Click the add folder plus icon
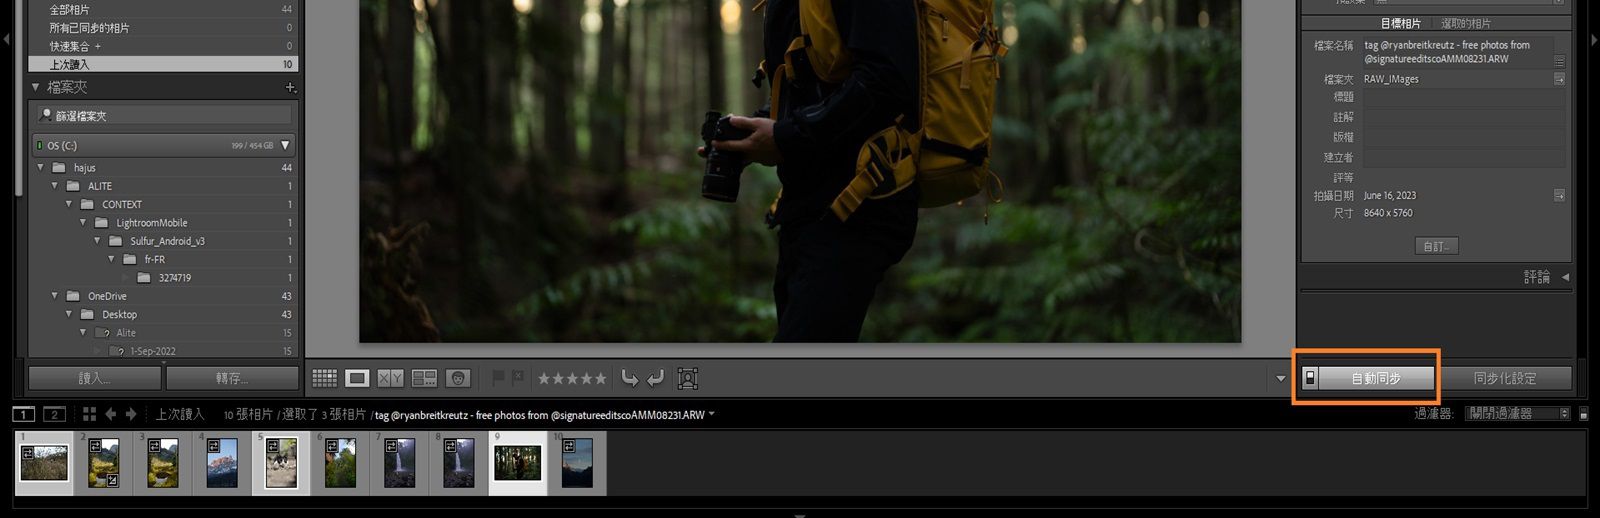Viewport: 1600px width, 518px height. pyautogui.click(x=290, y=87)
